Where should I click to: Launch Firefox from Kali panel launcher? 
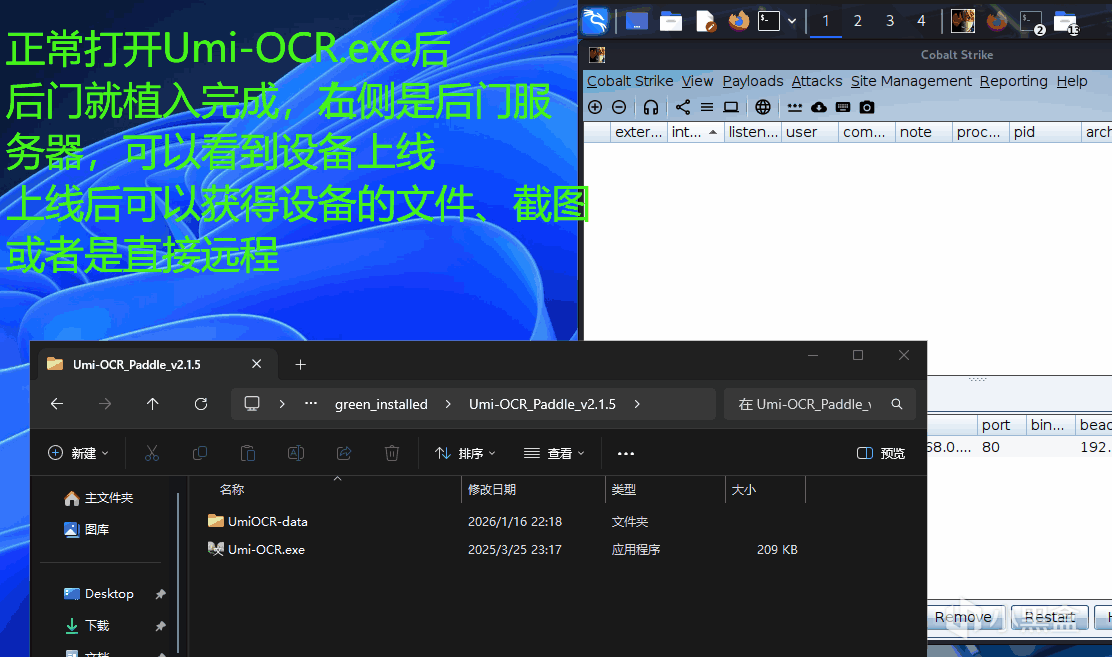[x=738, y=21]
